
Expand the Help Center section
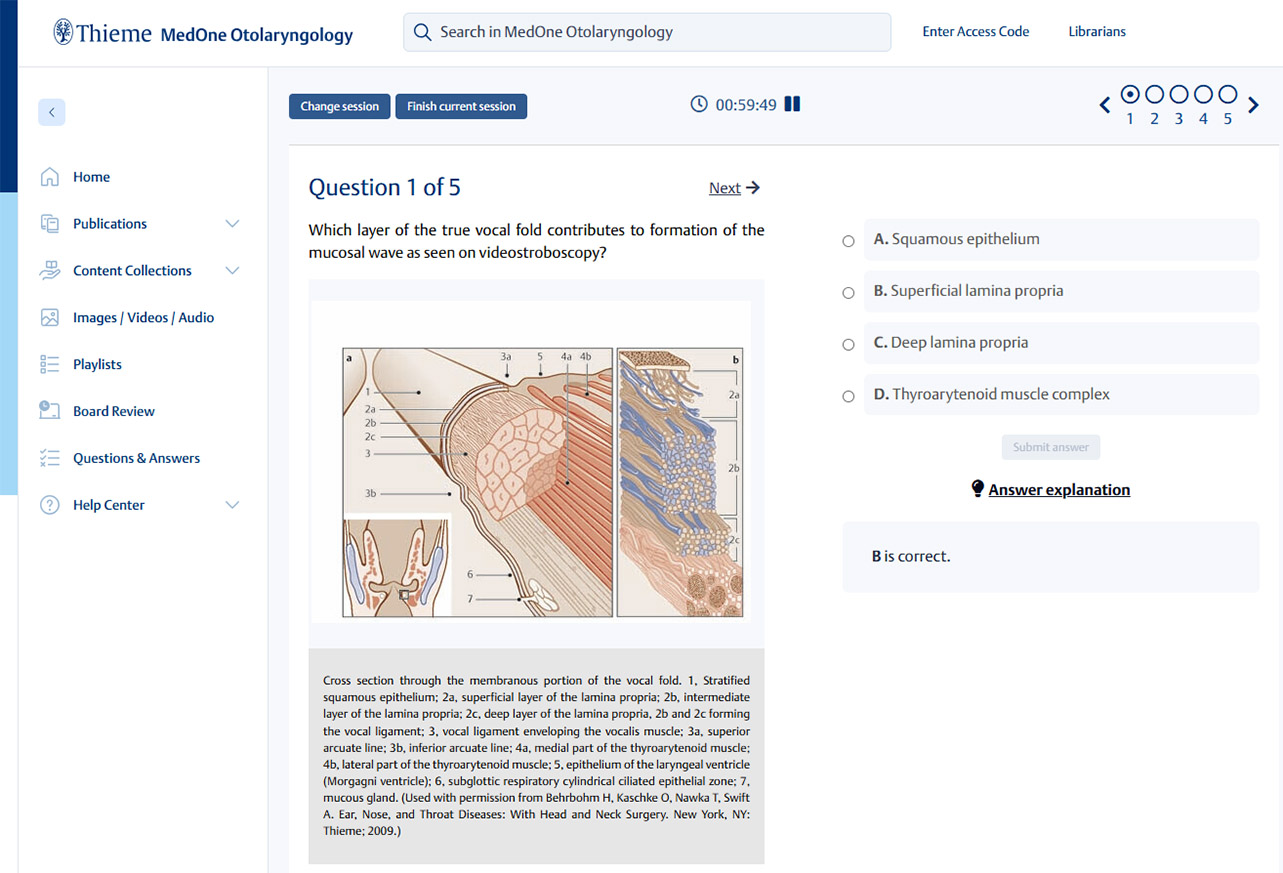pos(232,505)
